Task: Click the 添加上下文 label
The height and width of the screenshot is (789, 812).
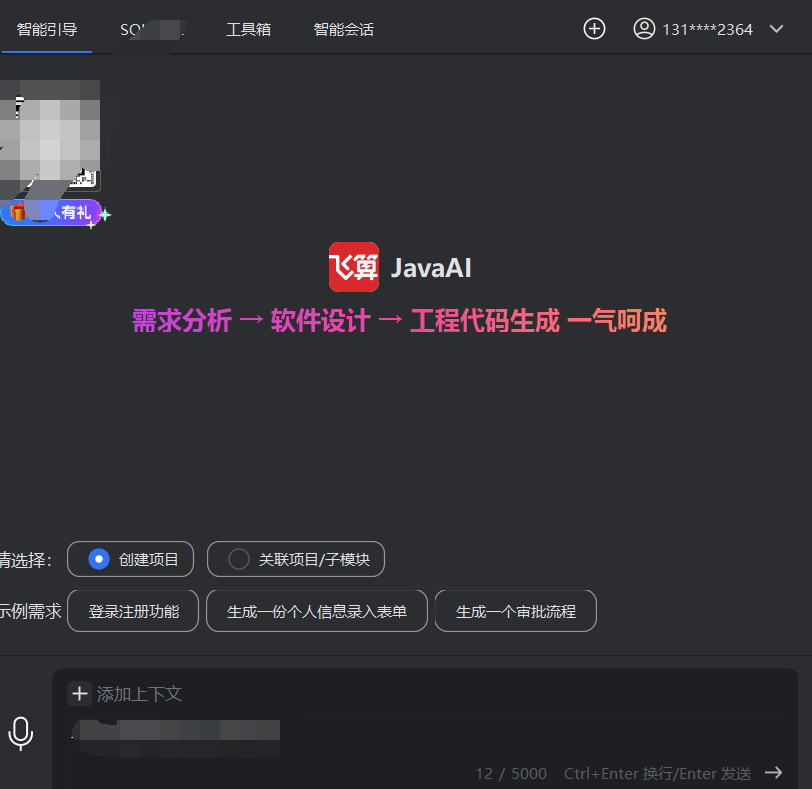Action: [x=139, y=694]
